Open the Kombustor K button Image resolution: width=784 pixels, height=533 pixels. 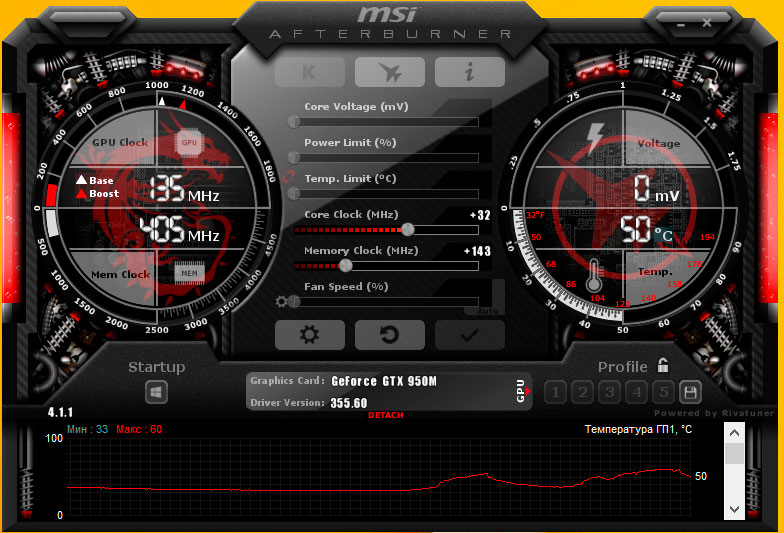pyautogui.click(x=310, y=72)
